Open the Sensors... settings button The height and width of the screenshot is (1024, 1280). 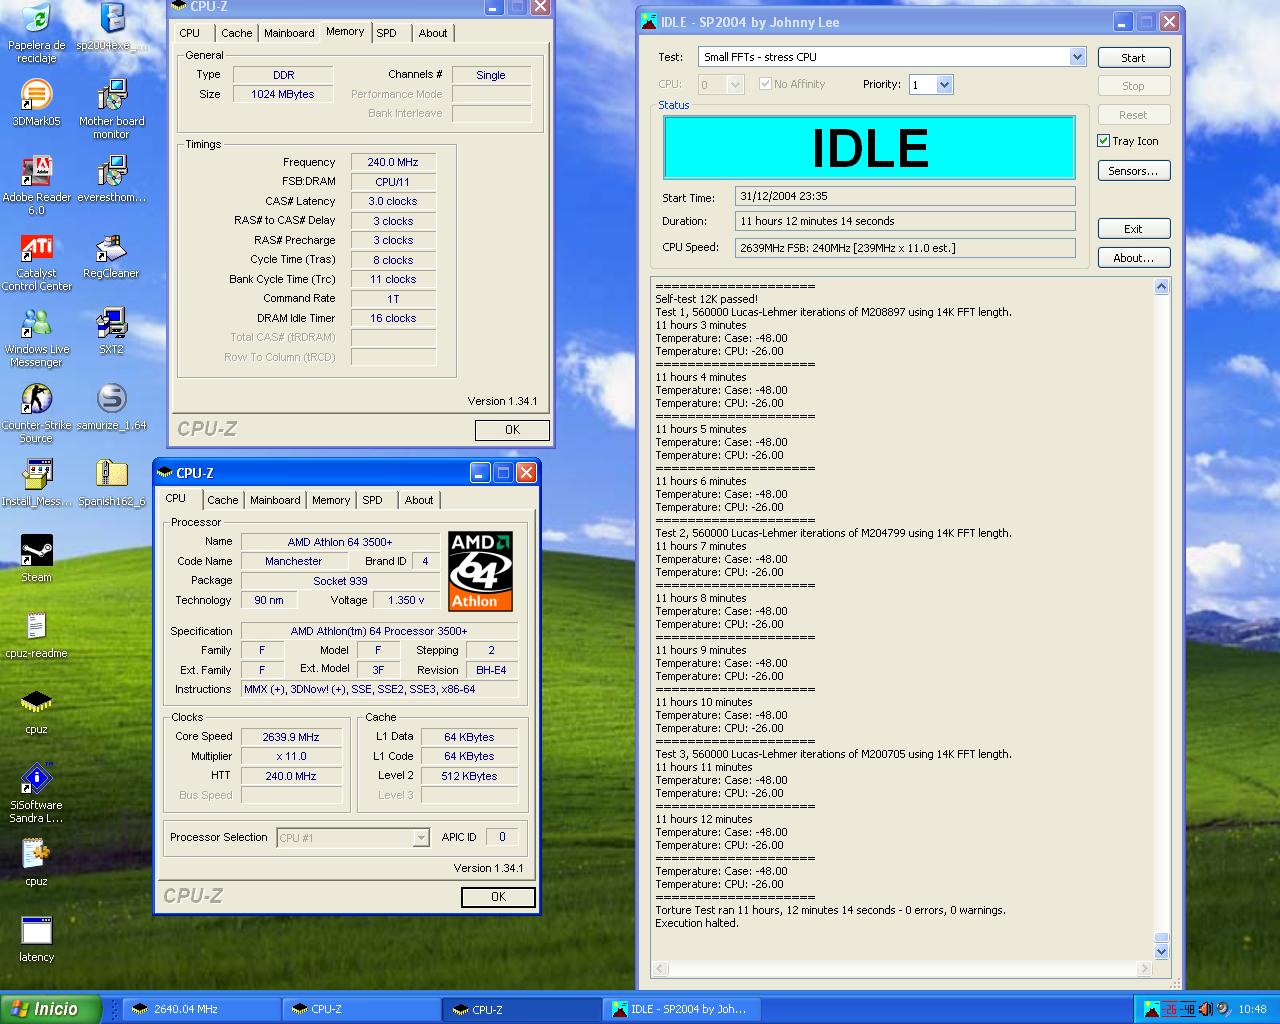(1133, 171)
